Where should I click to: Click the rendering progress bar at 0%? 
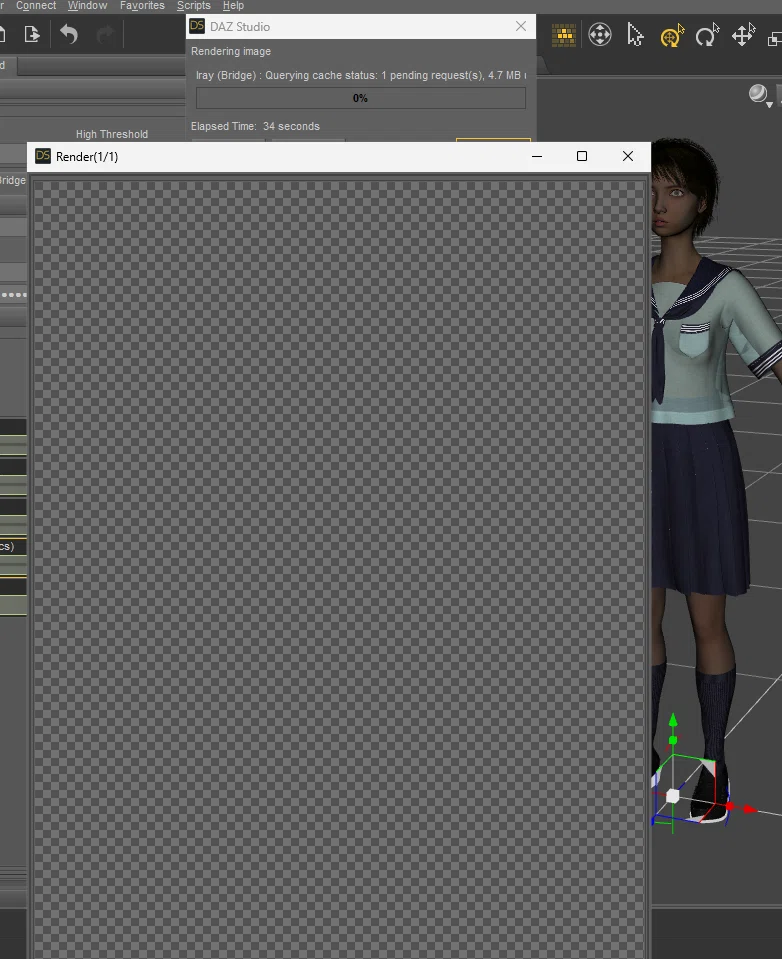(x=361, y=98)
